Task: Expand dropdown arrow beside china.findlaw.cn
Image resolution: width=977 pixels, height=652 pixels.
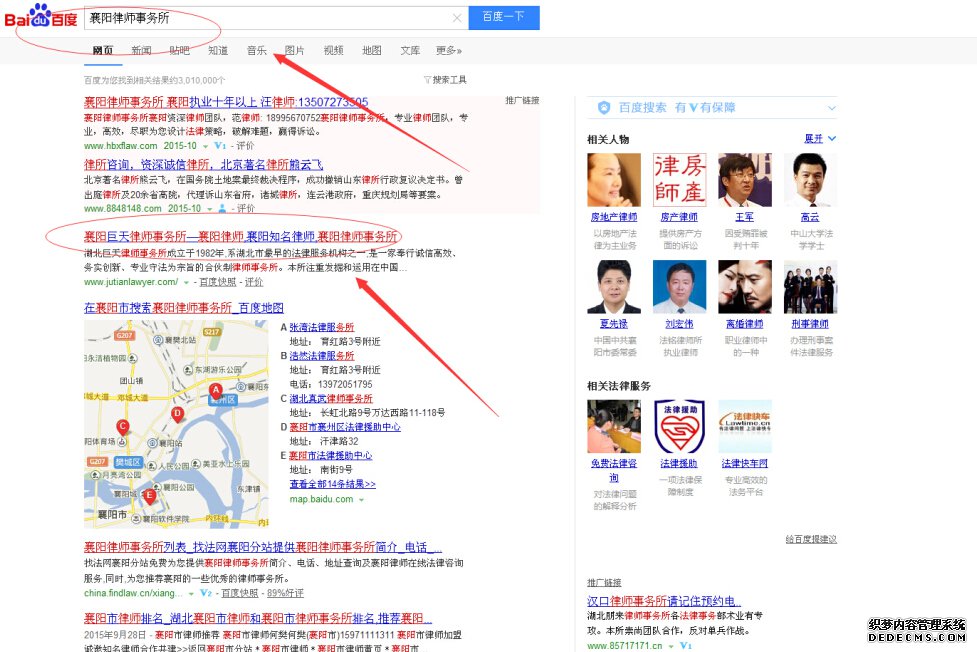Action: pos(192,594)
